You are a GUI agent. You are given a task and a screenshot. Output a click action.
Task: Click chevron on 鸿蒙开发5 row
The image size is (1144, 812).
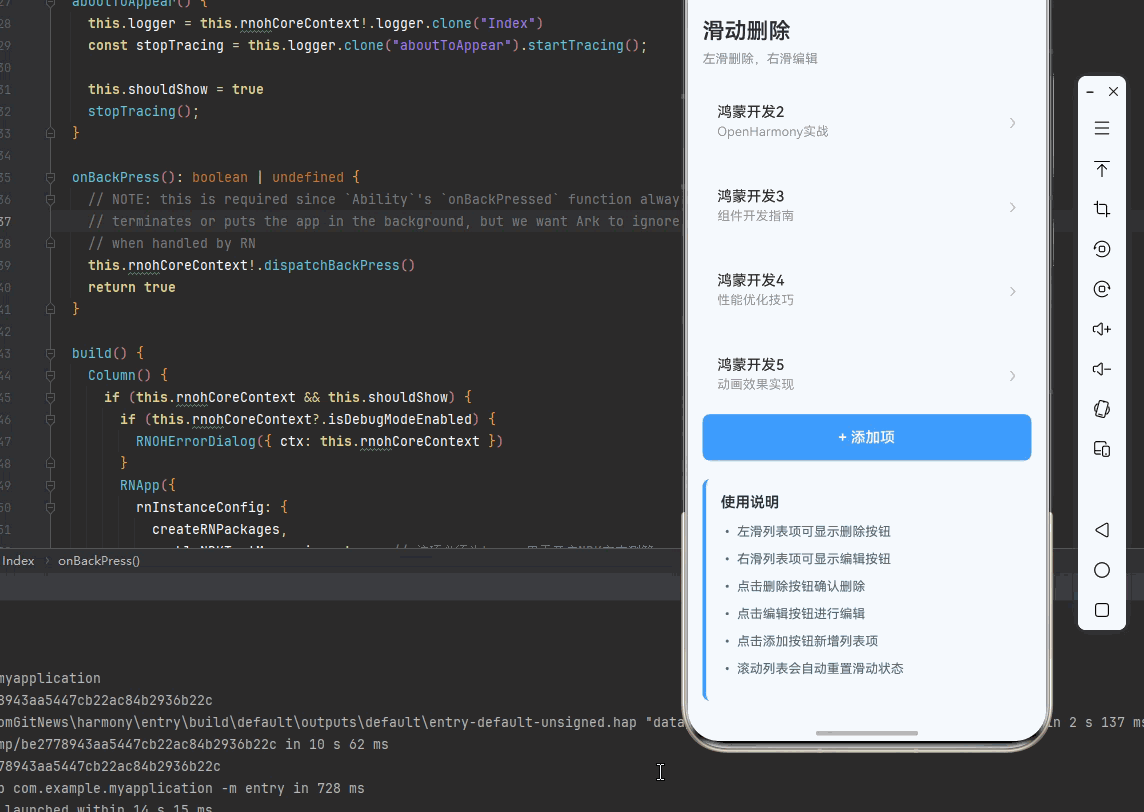[x=1012, y=376]
